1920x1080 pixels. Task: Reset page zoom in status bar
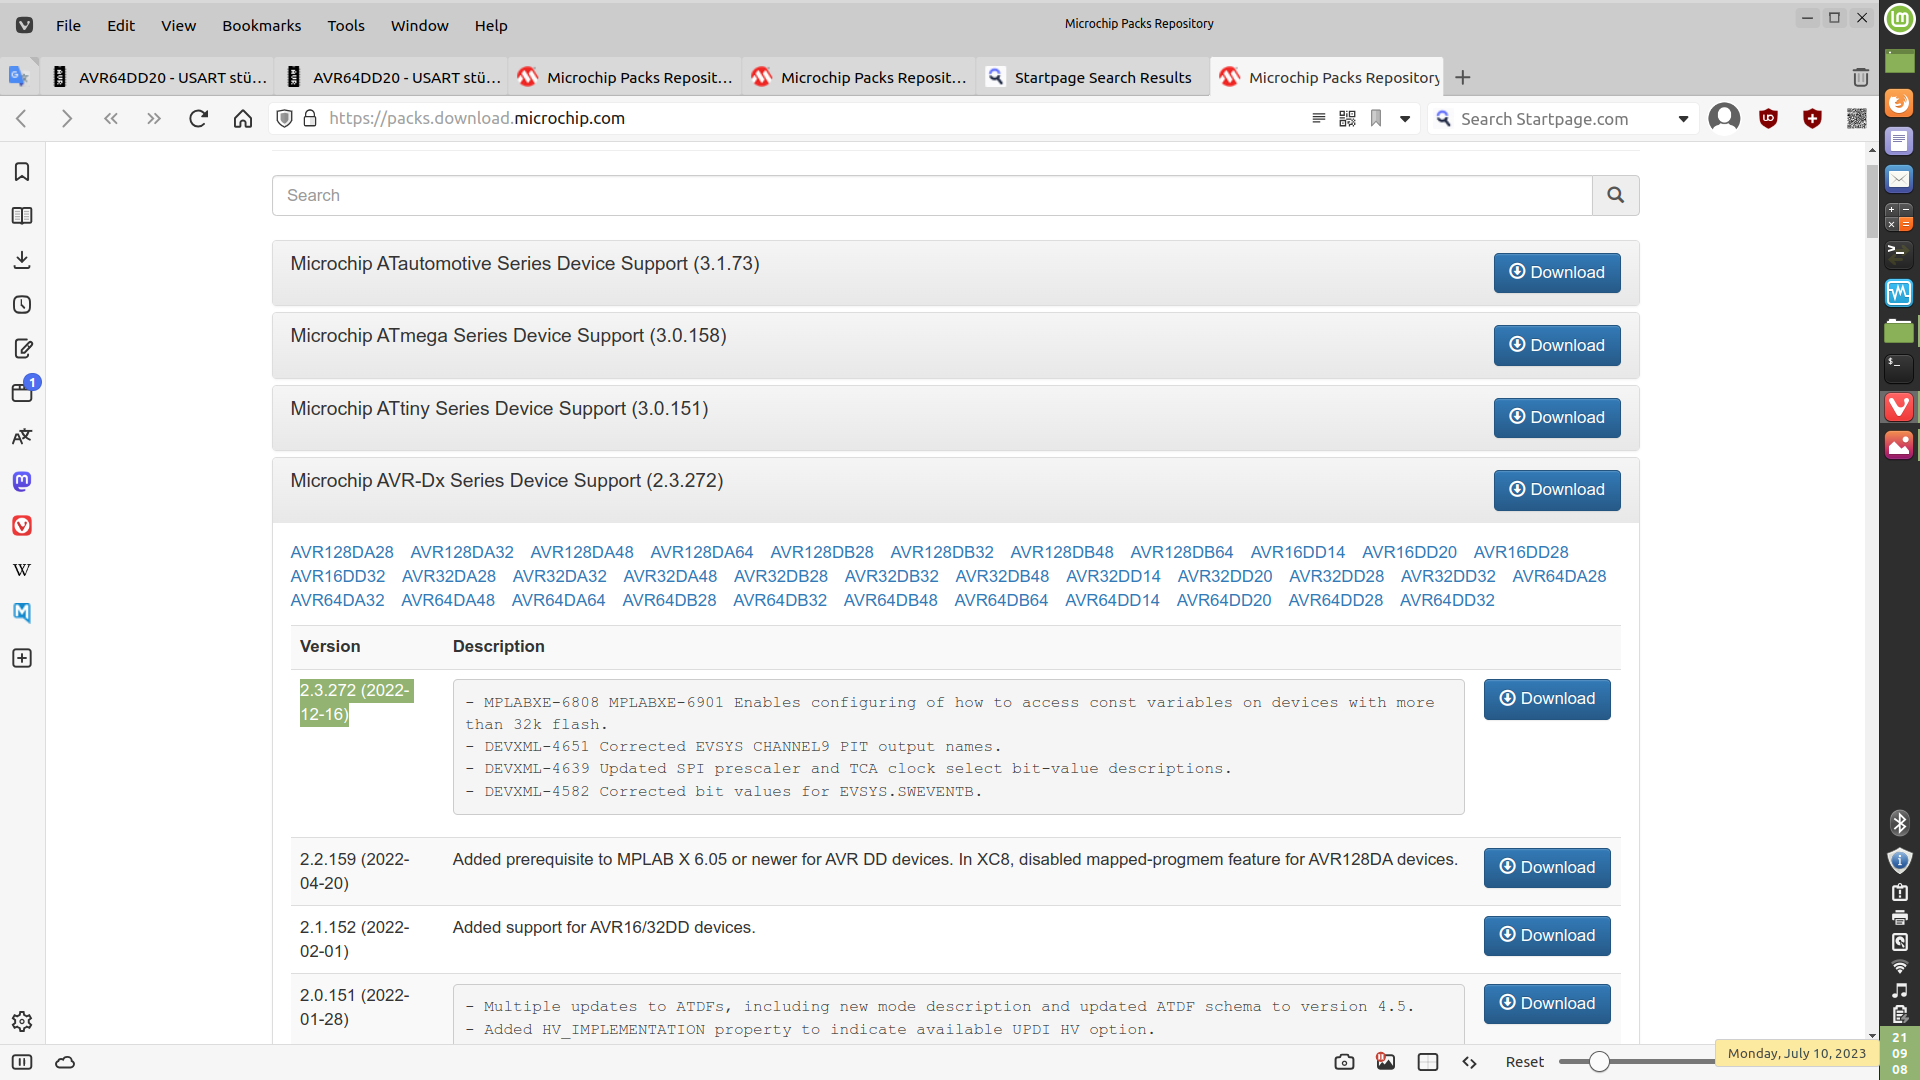tap(1524, 1062)
